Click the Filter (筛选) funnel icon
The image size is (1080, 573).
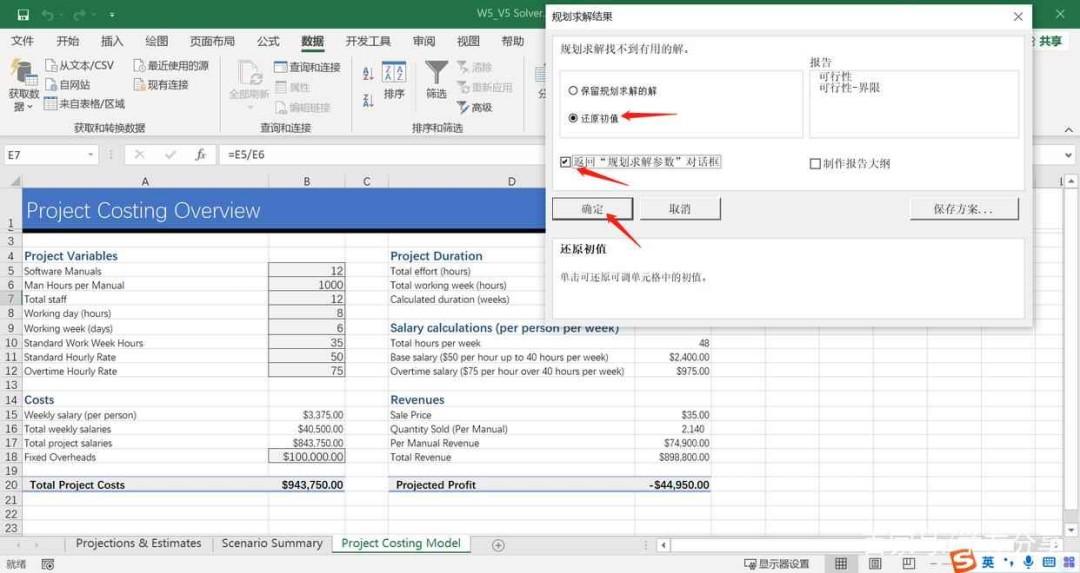point(436,81)
